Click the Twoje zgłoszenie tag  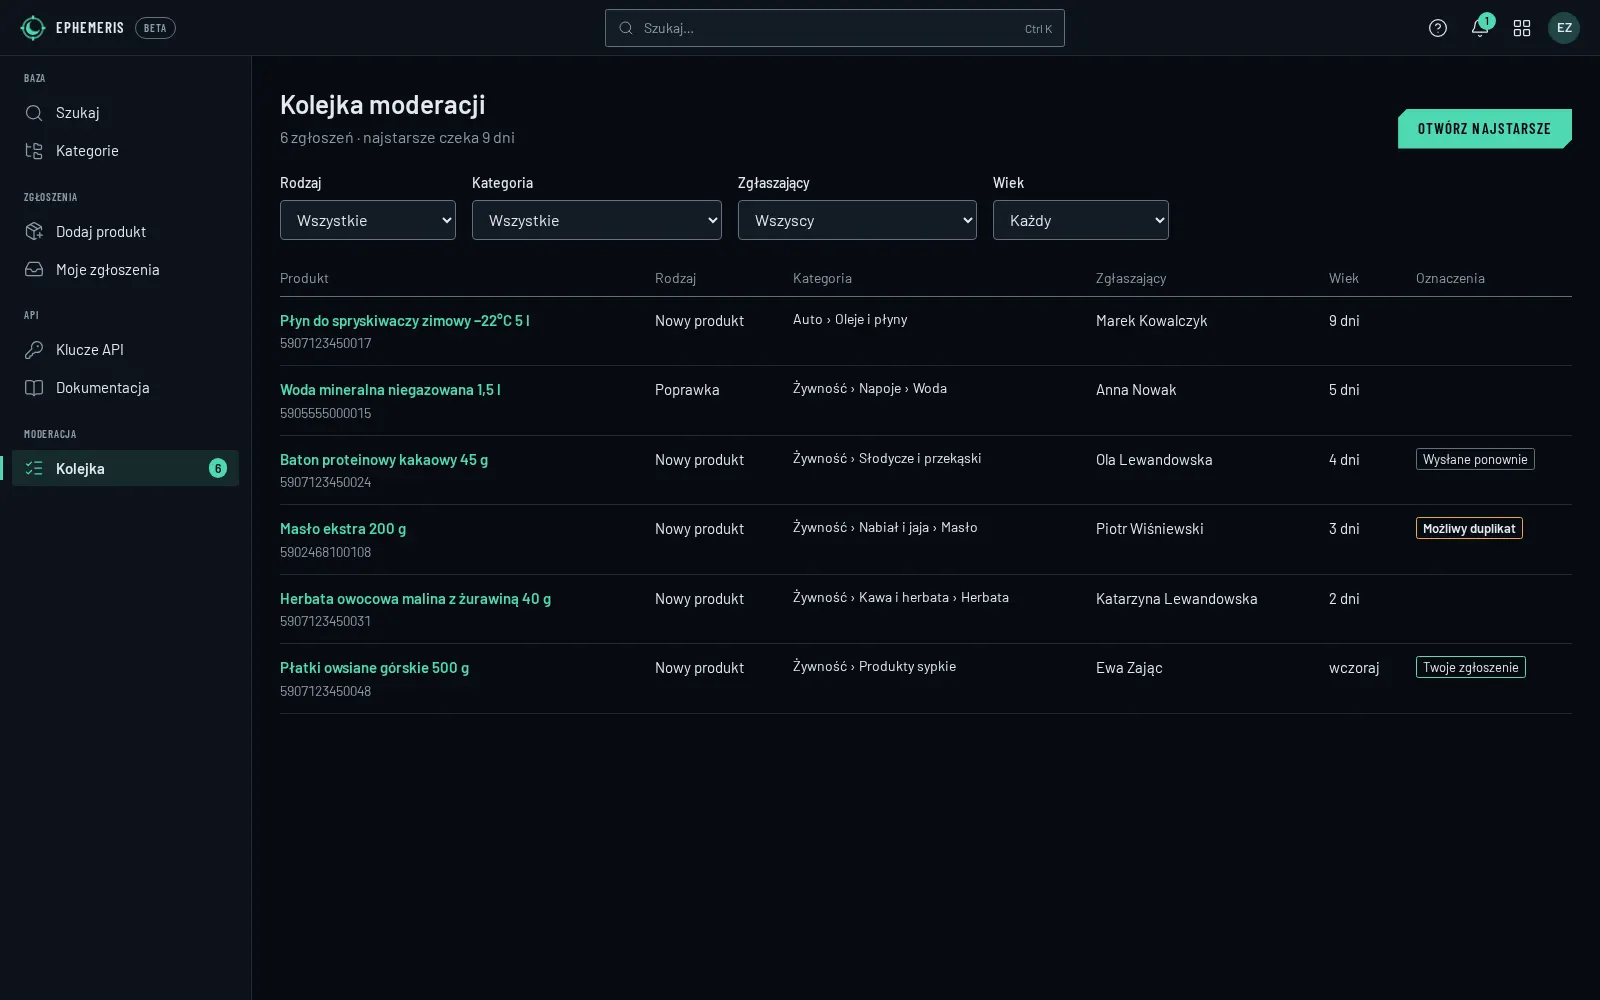click(x=1471, y=668)
